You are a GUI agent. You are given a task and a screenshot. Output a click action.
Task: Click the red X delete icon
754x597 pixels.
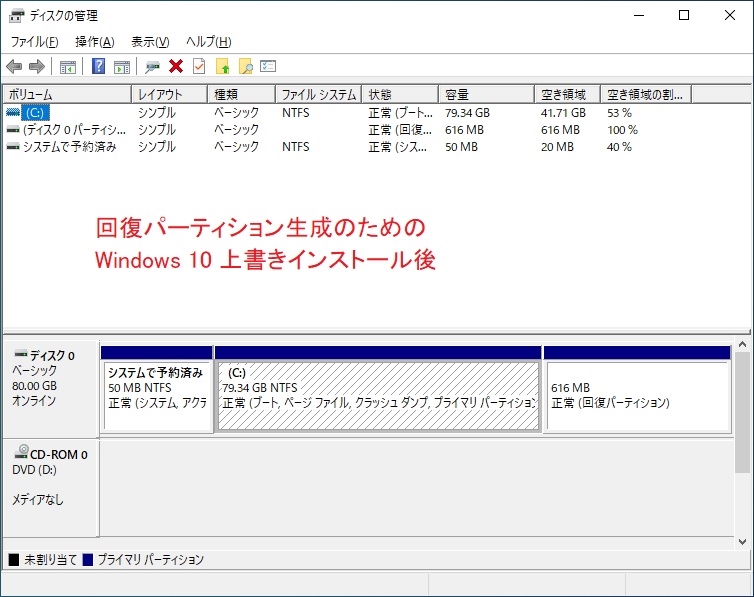(176, 66)
